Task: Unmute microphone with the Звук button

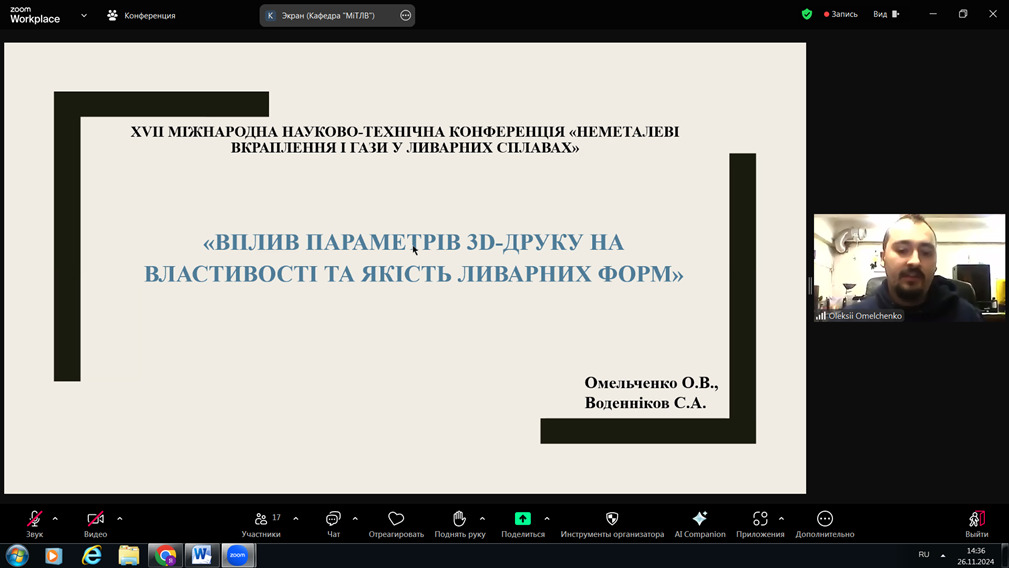Action: 34,519
